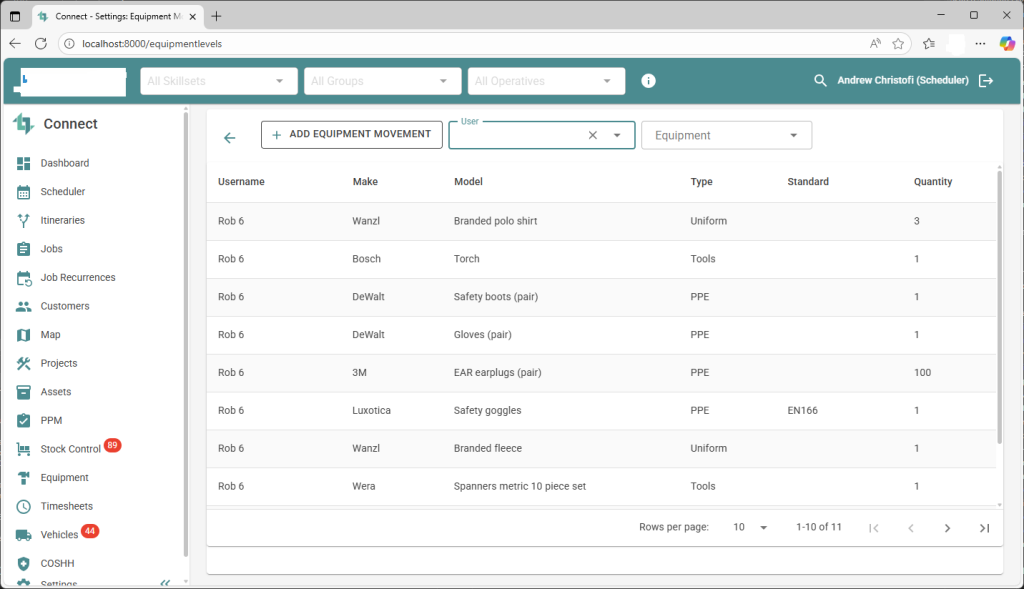Open the Projects tools icon
This screenshot has height=589, width=1024.
click(x=24, y=363)
